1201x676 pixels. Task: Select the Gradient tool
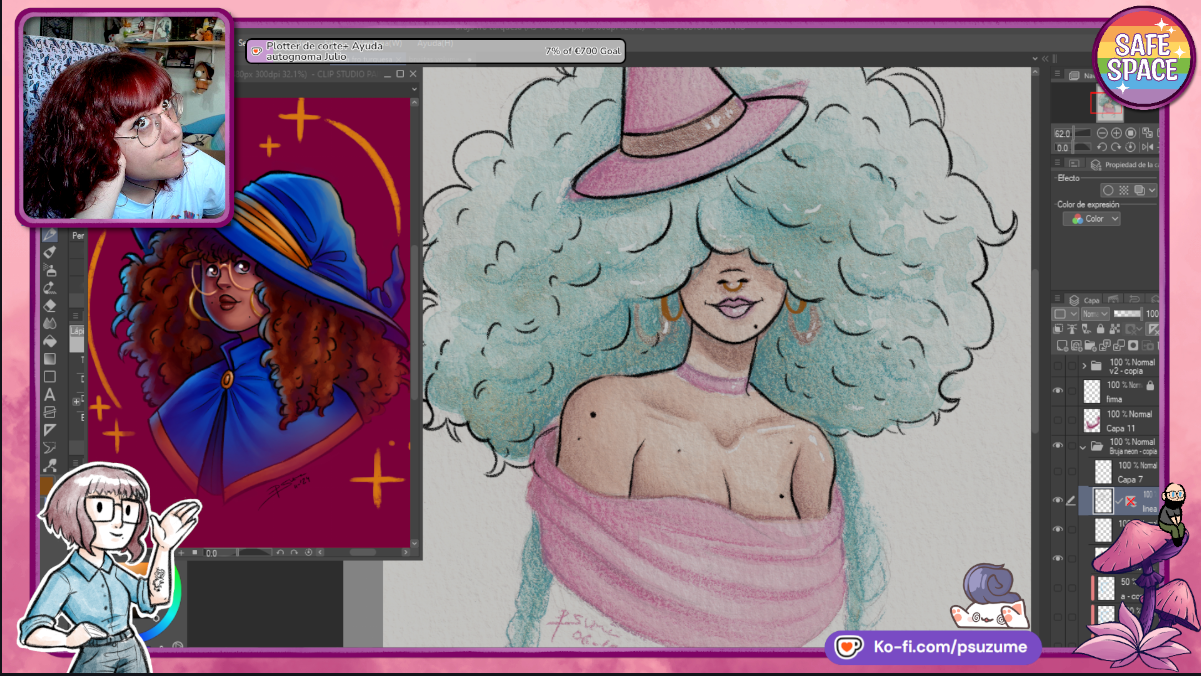(x=50, y=358)
